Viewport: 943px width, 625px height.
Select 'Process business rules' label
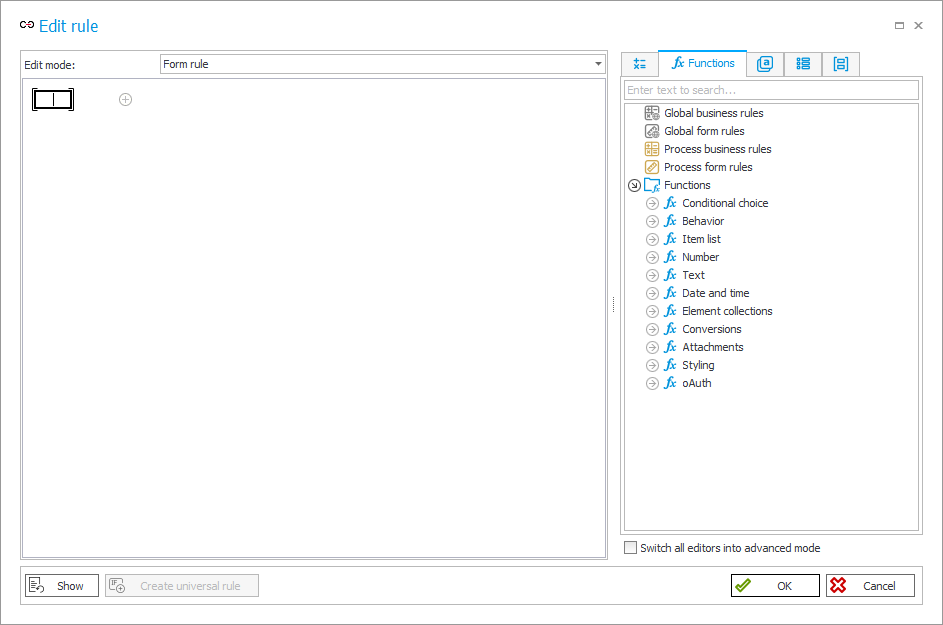click(x=717, y=149)
